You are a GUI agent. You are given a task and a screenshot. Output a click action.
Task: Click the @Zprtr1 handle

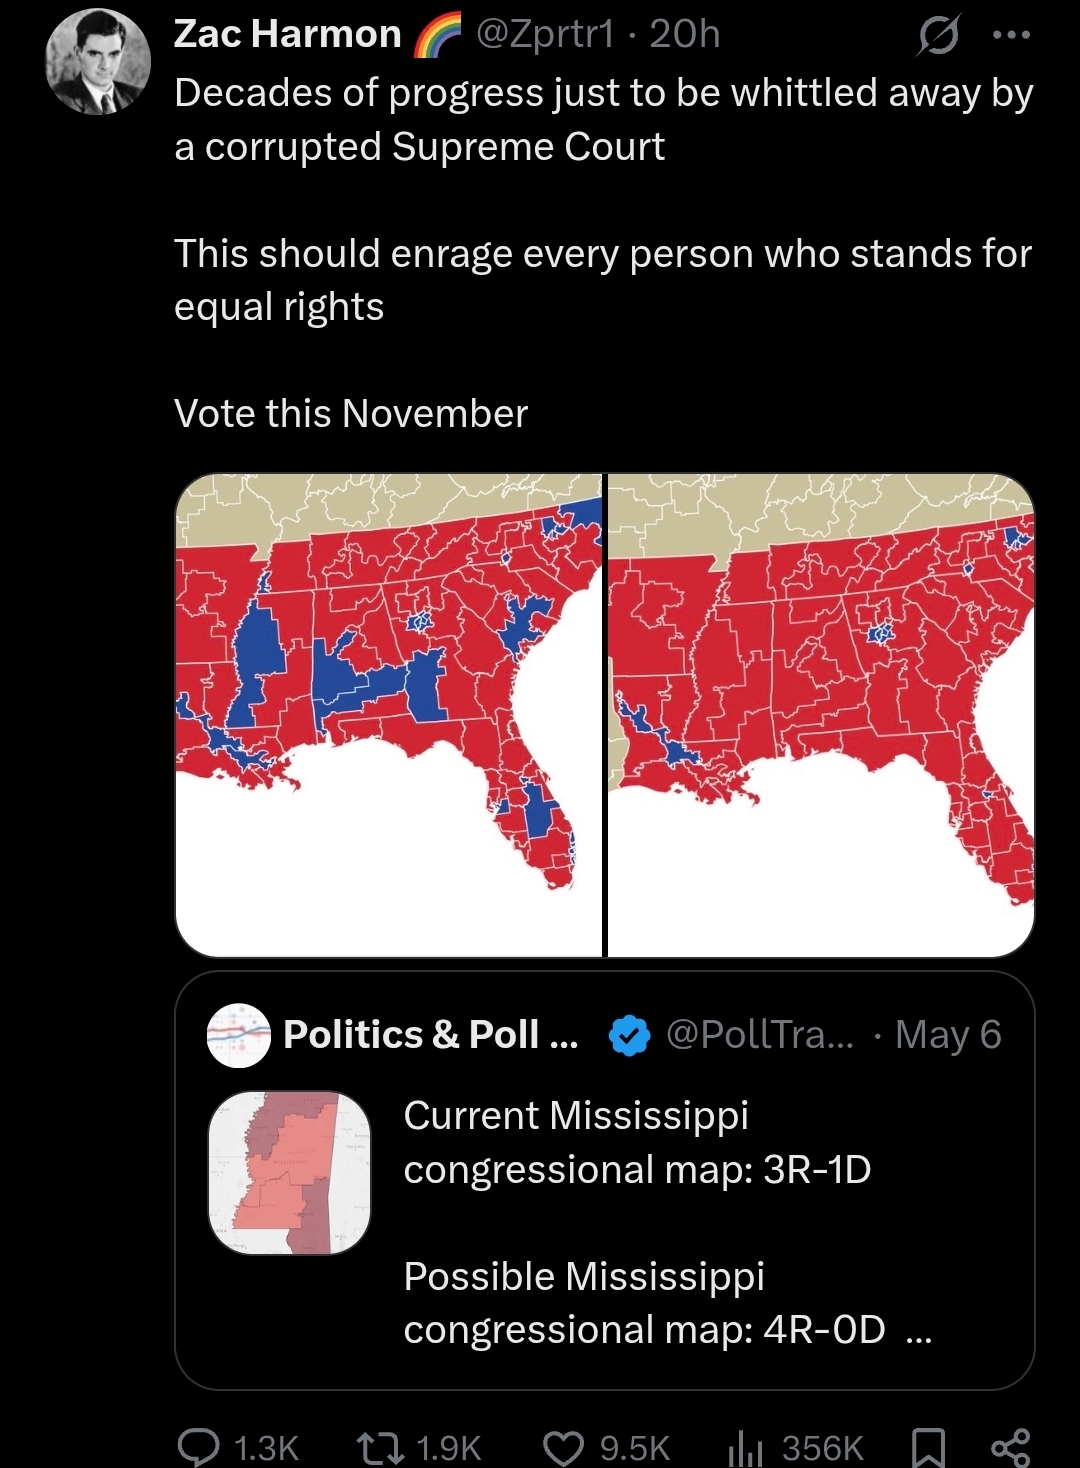tap(545, 34)
